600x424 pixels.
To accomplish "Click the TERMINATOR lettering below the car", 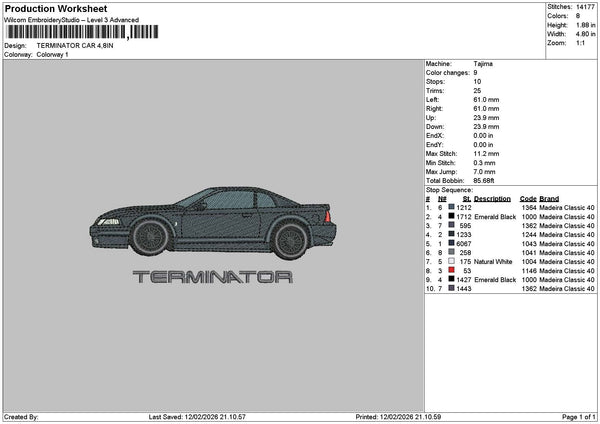I will (x=213, y=277).
